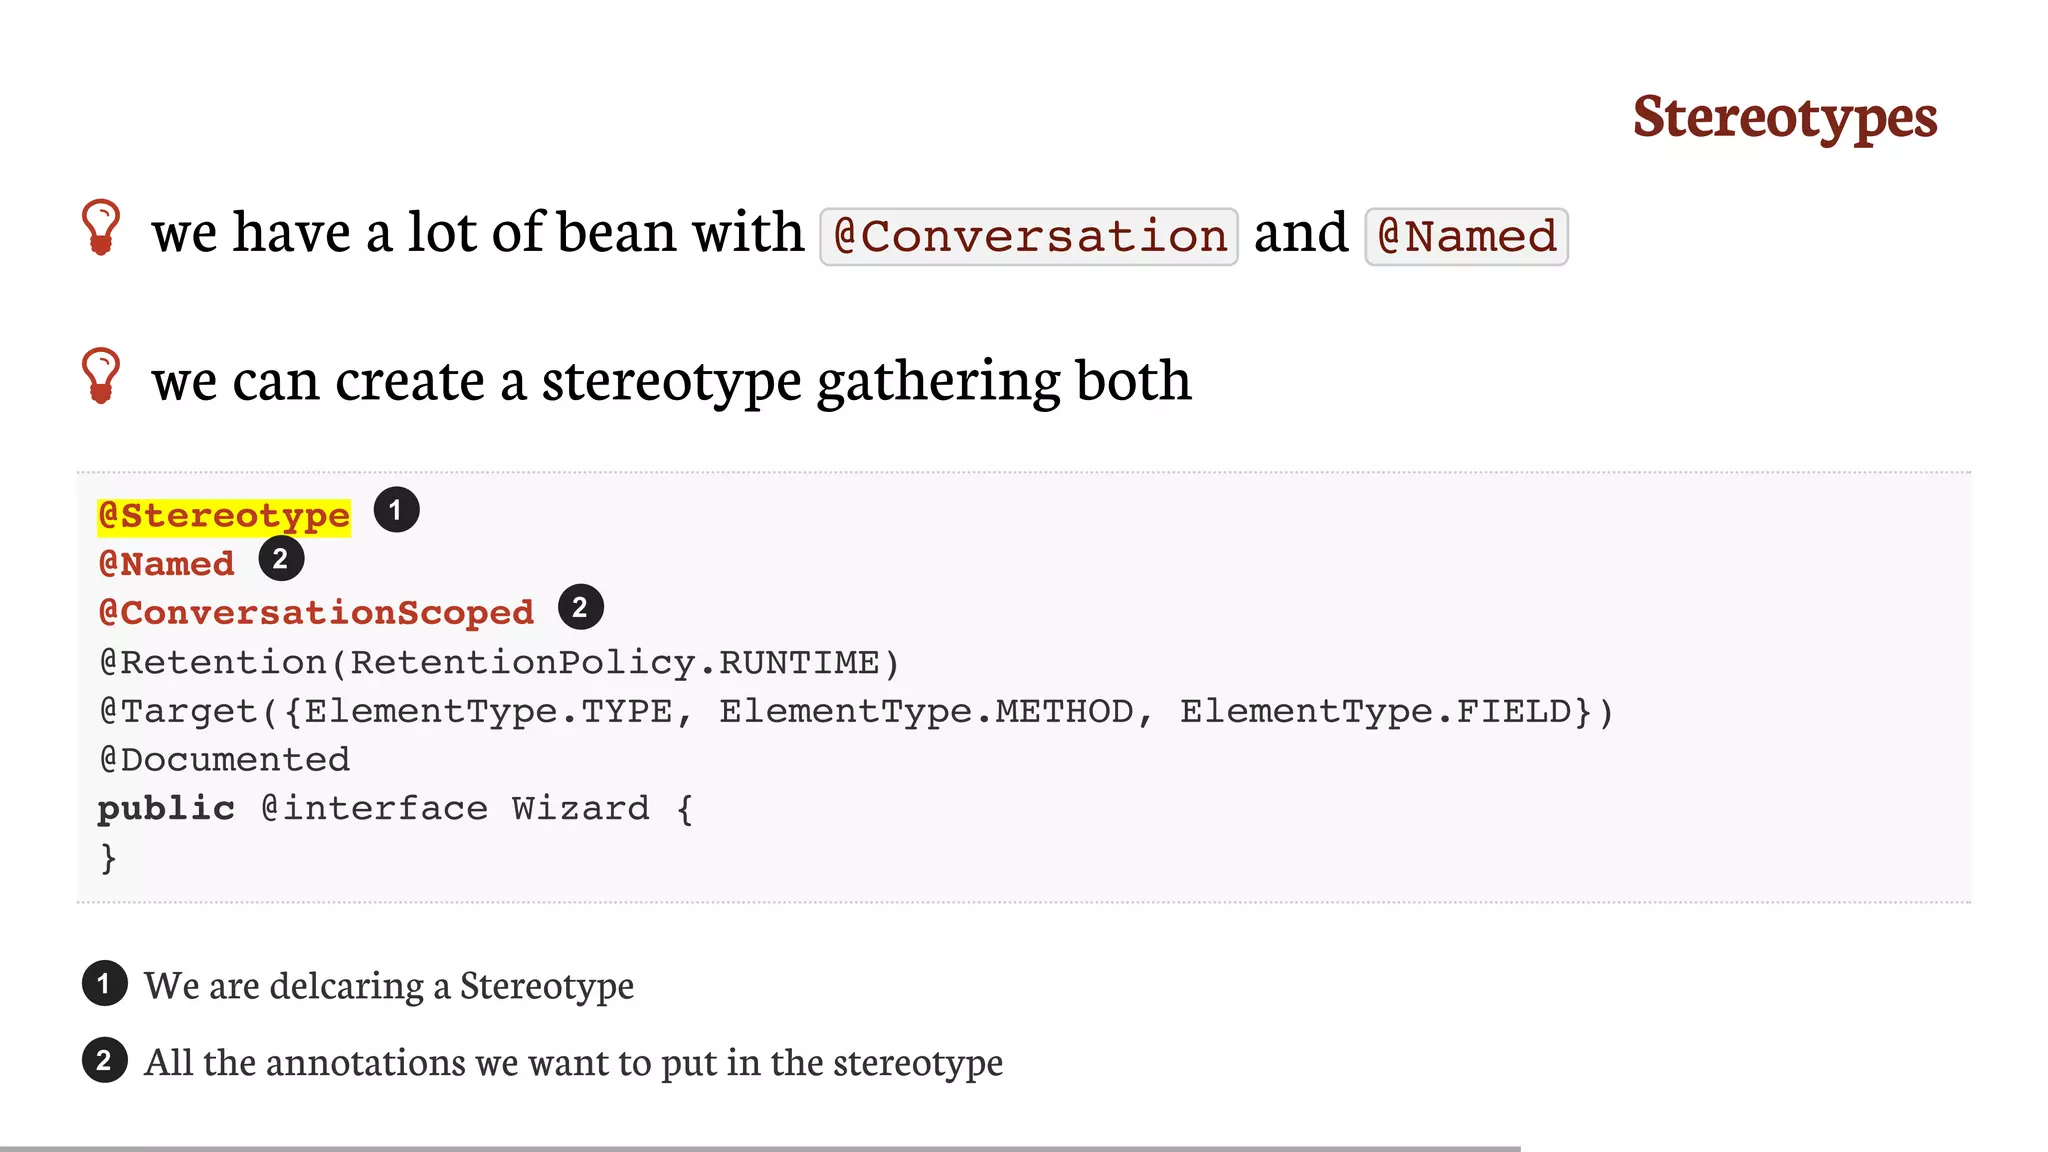Click the @Documented annotation line
The height and width of the screenshot is (1152, 2048).
pos(225,759)
